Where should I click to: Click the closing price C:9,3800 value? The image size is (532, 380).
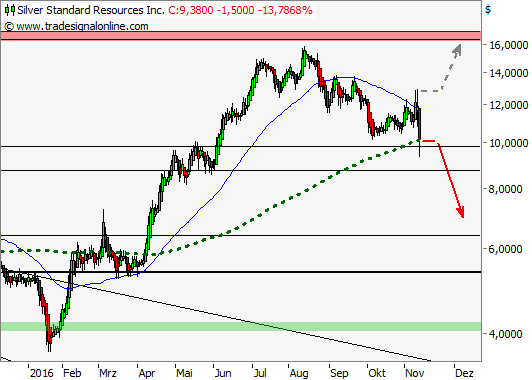click(x=191, y=10)
